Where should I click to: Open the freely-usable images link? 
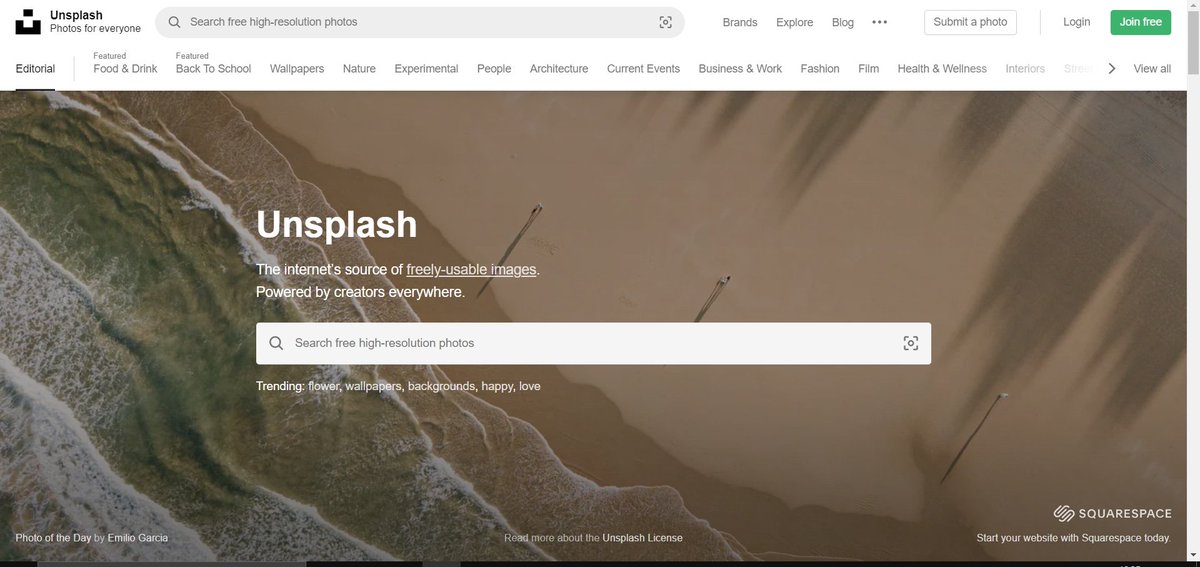472,270
